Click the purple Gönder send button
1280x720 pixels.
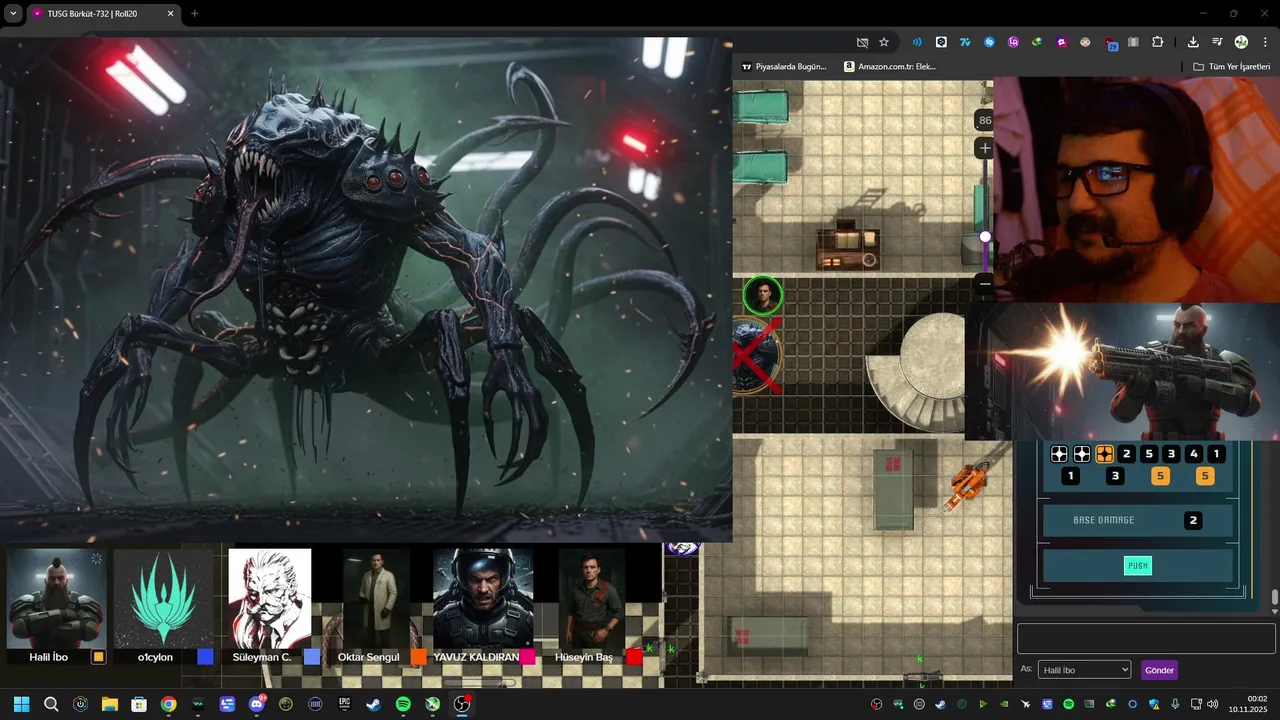pos(1159,670)
